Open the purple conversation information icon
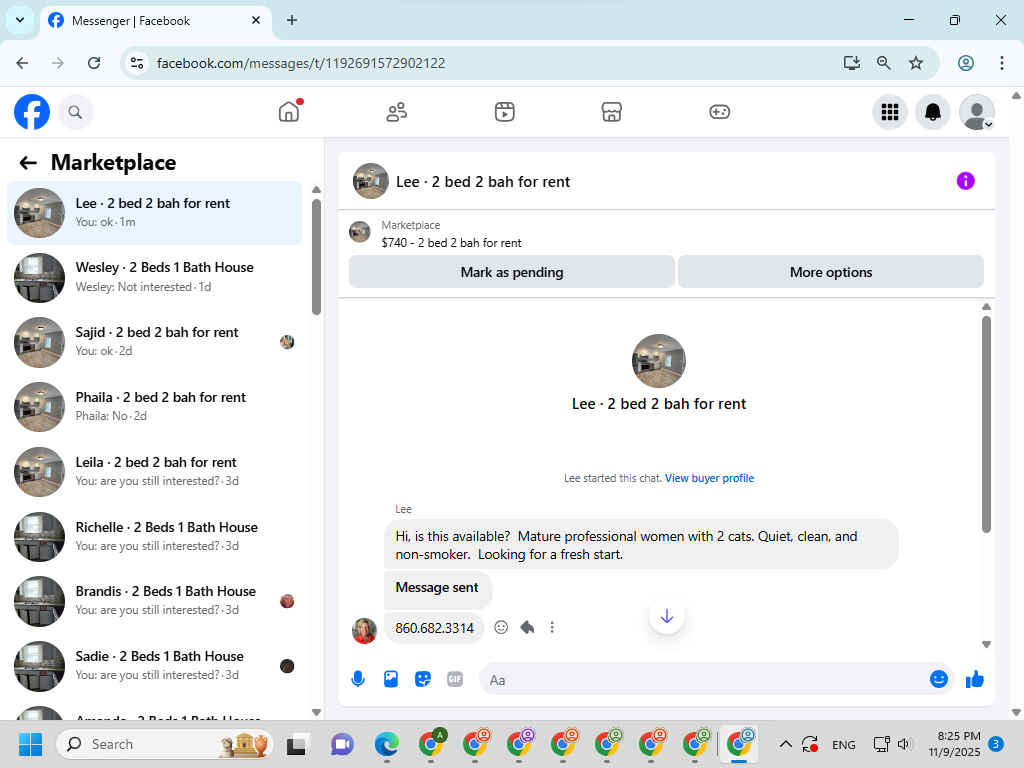The image size is (1024, 768). [965, 181]
